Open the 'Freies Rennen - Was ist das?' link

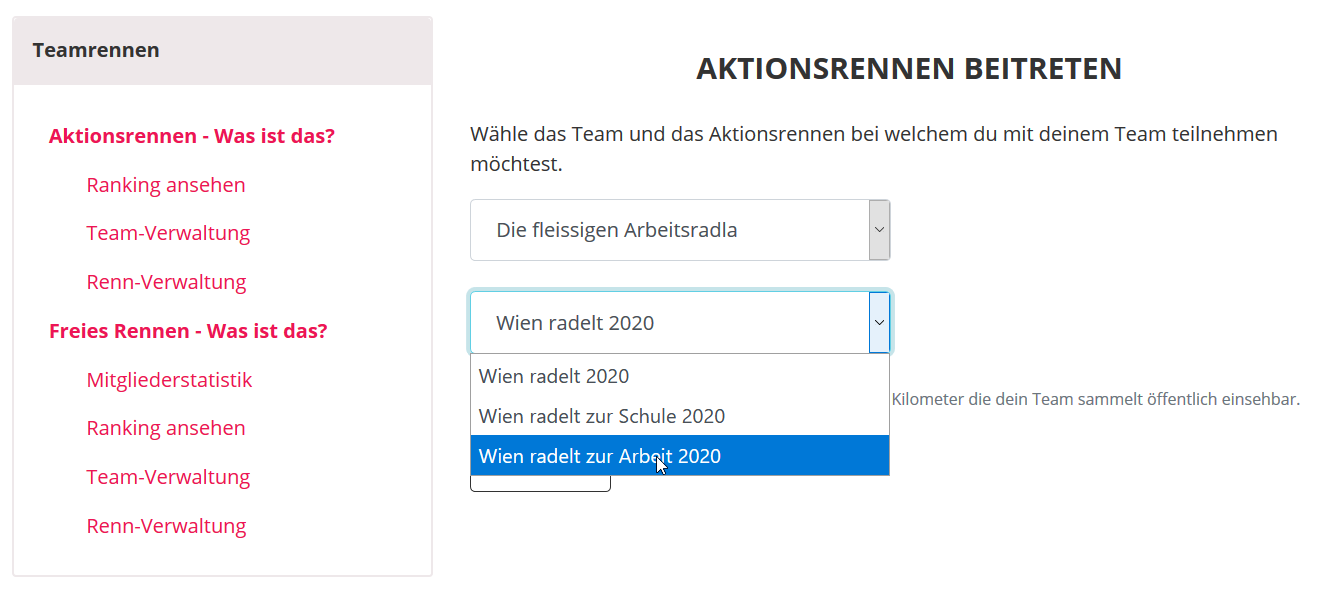[188, 331]
